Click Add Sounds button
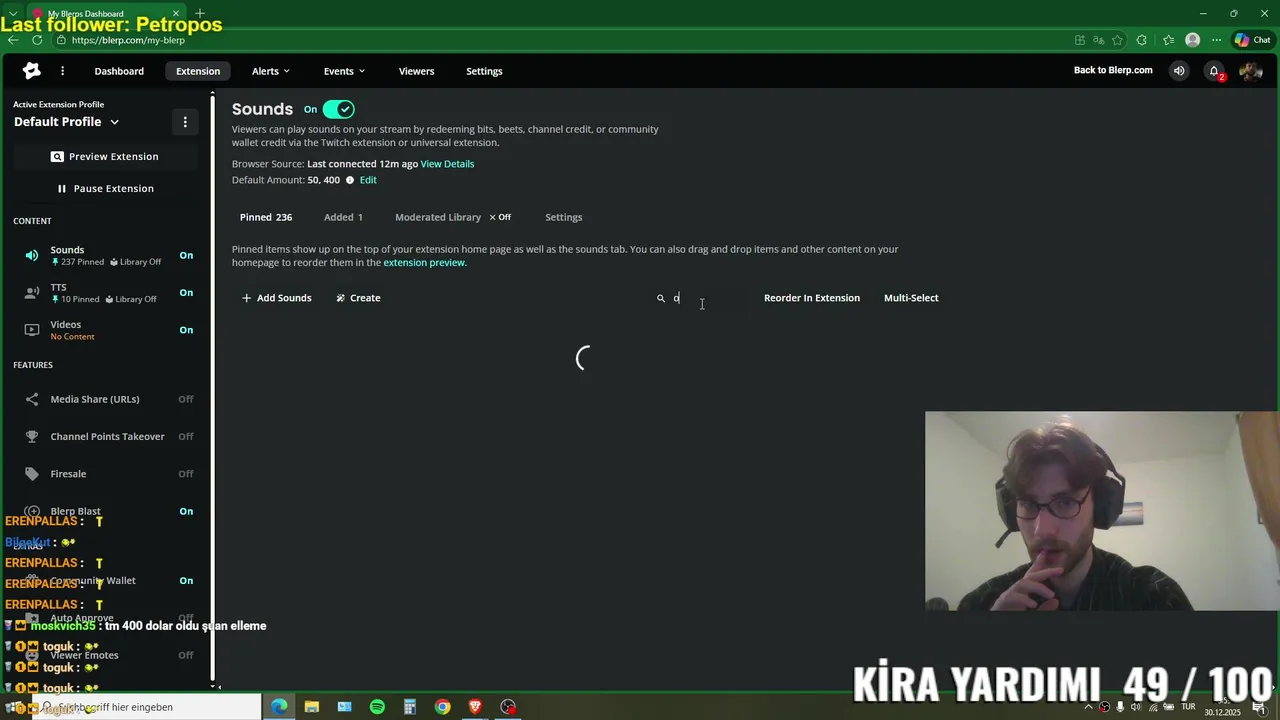 (276, 298)
